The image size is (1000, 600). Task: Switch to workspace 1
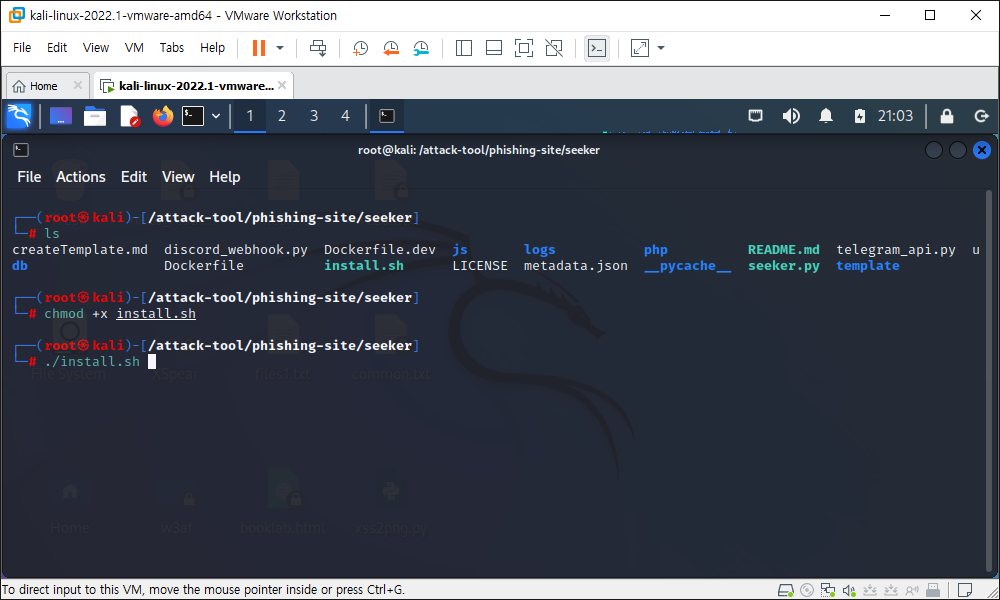[x=250, y=116]
